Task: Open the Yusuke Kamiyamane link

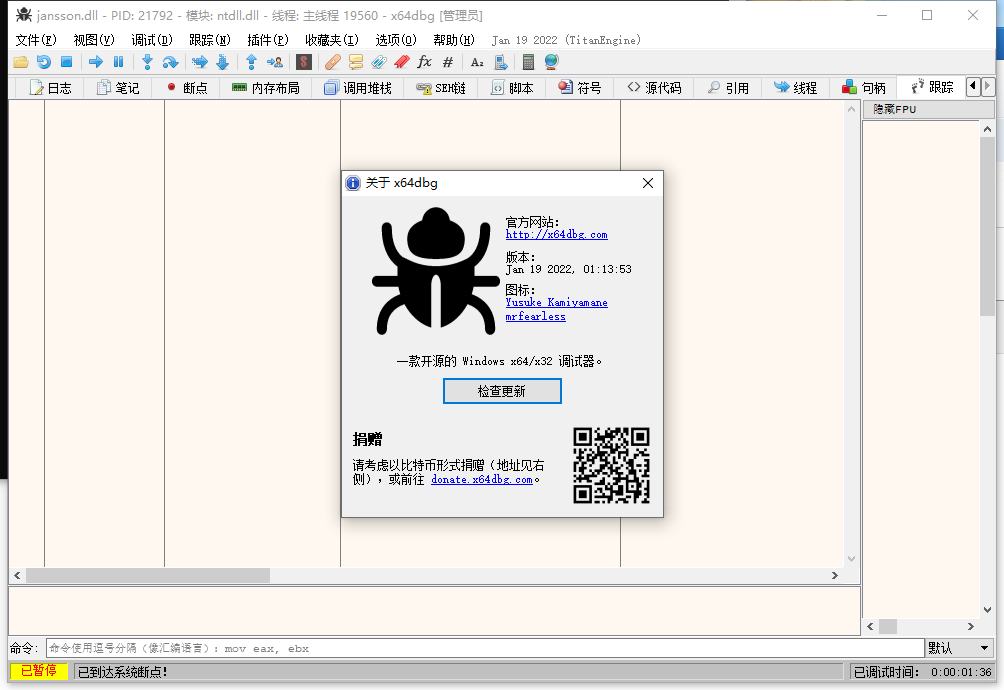Action: tap(556, 302)
